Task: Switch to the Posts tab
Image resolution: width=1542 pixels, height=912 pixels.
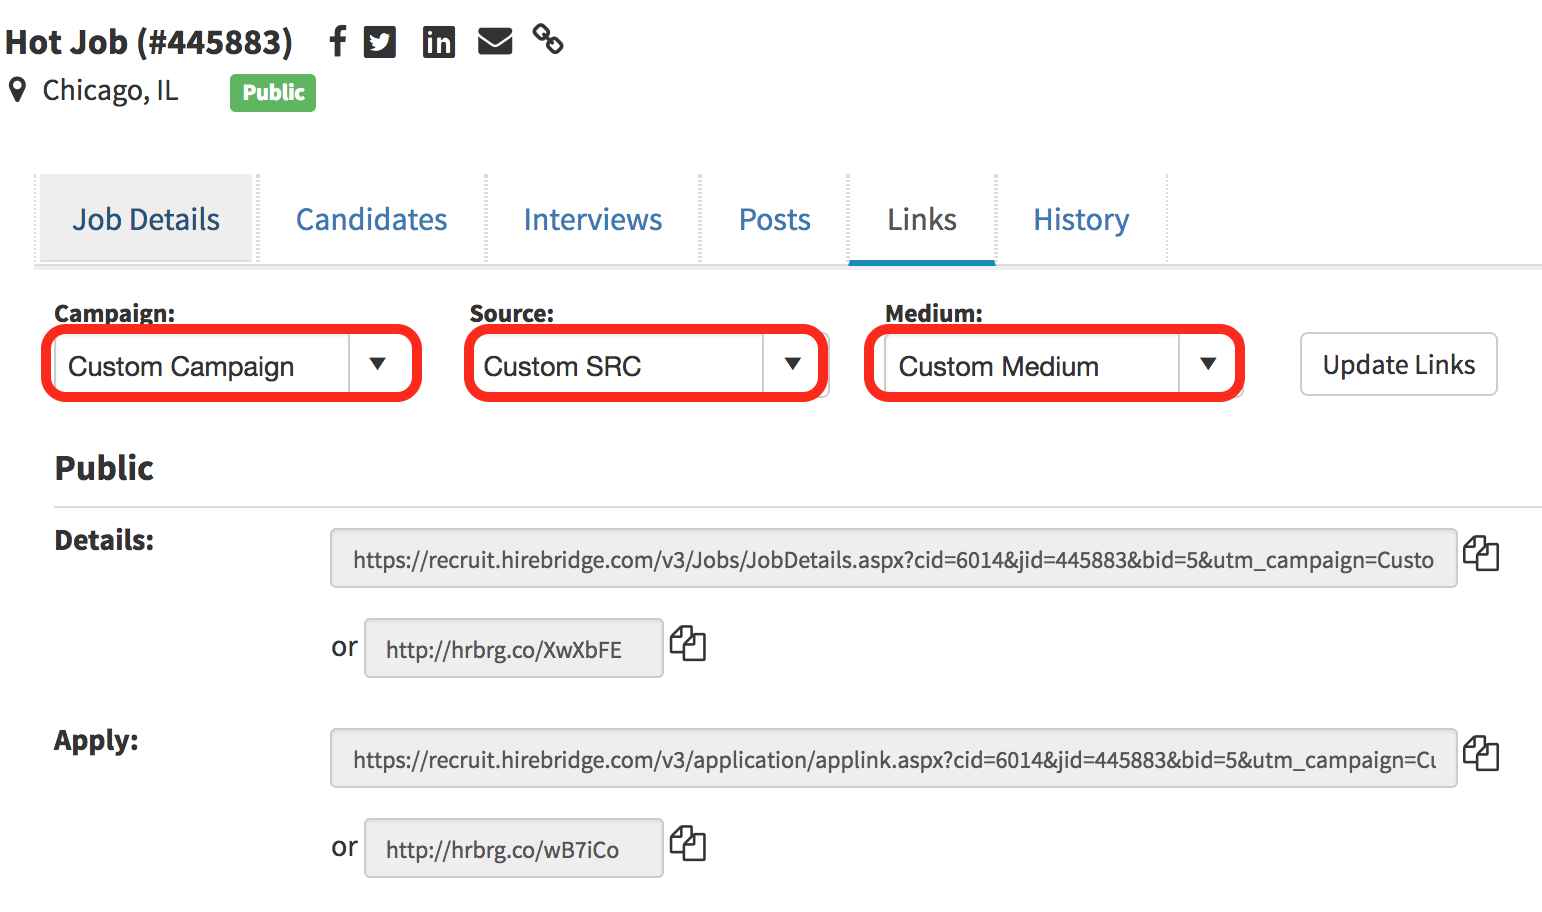Action: click(774, 219)
